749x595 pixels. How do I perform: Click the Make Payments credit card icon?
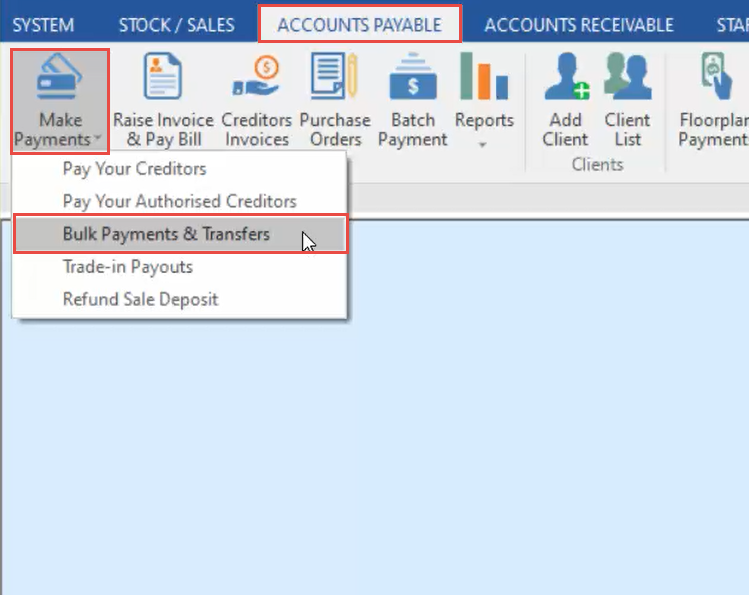[x=60, y=80]
